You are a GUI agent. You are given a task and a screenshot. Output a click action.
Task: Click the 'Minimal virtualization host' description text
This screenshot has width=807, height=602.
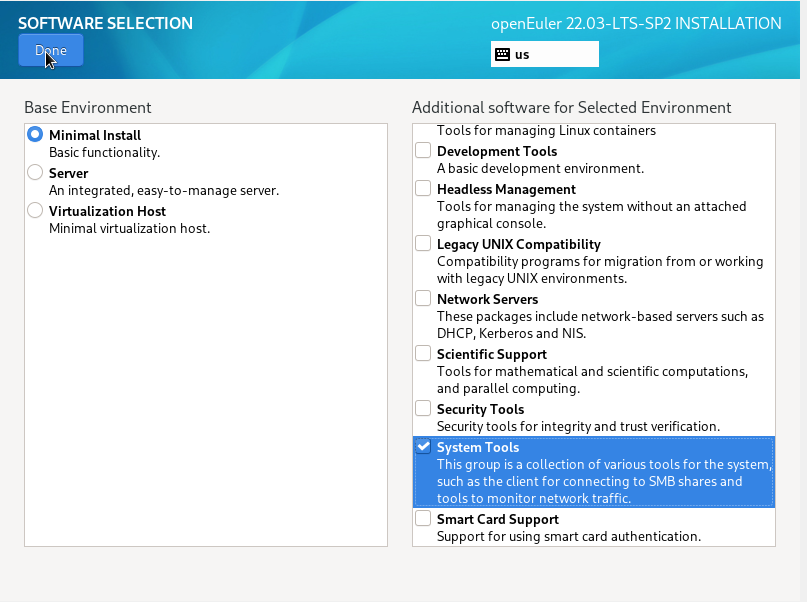129,228
